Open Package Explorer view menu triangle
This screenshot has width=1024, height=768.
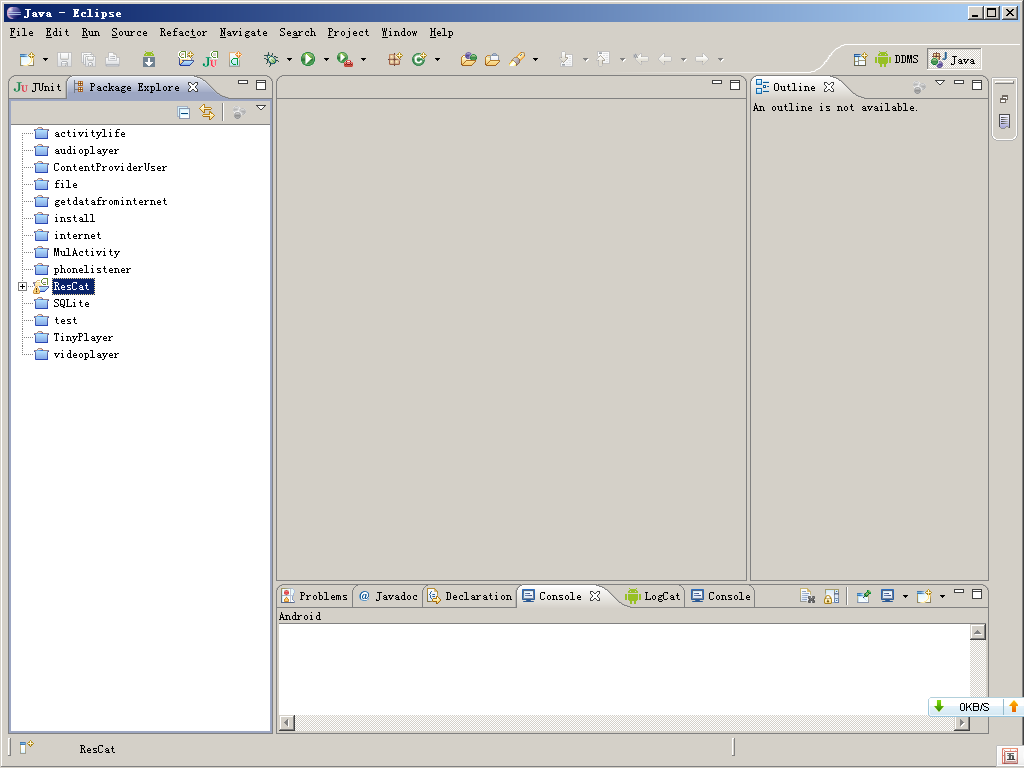point(261,108)
